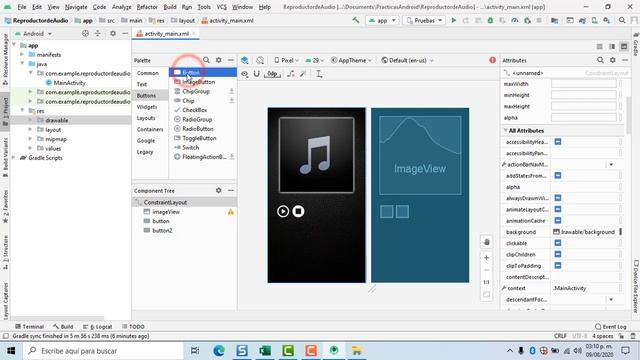This screenshot has width=640, height=360.
Task: Toggle clickable attribute checkbox
Action: [x=558, y=243]
